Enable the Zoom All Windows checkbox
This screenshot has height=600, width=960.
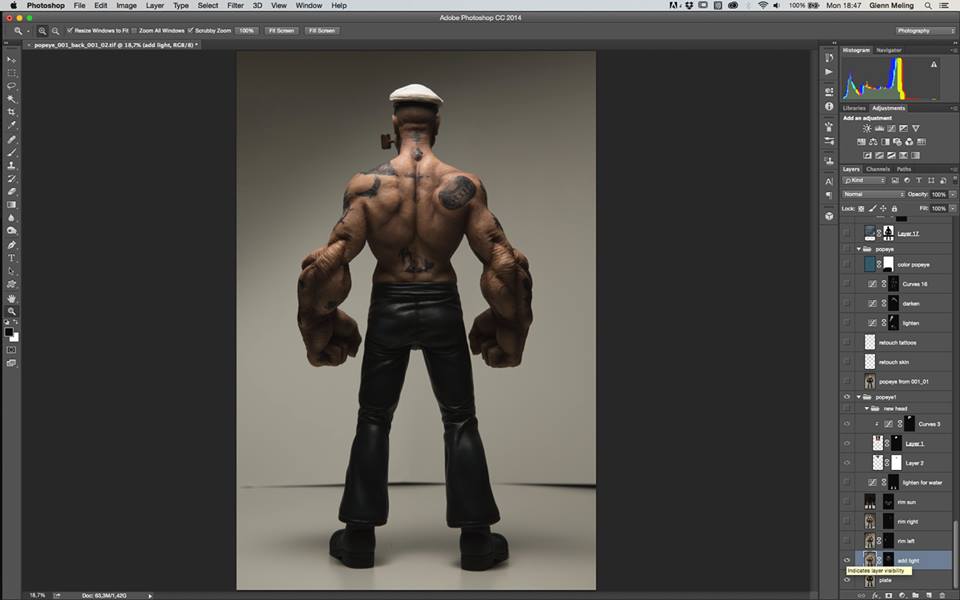[x=137, y=31]
